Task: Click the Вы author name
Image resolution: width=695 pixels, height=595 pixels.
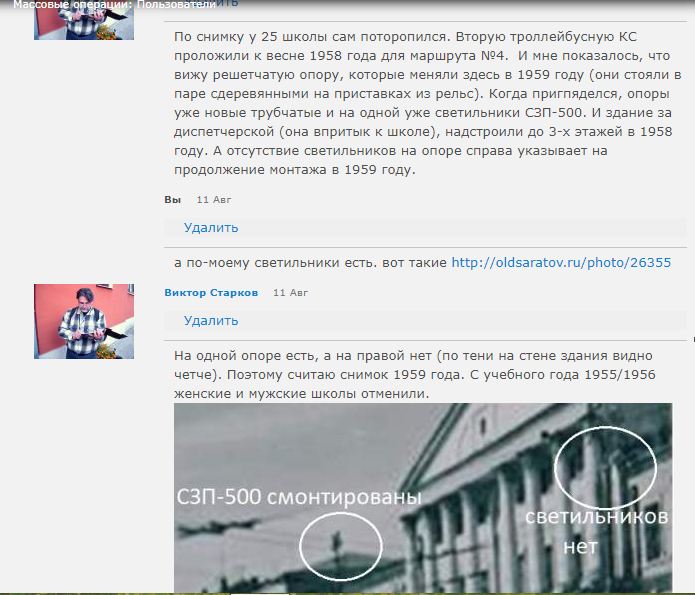Action: pos(172,199)
